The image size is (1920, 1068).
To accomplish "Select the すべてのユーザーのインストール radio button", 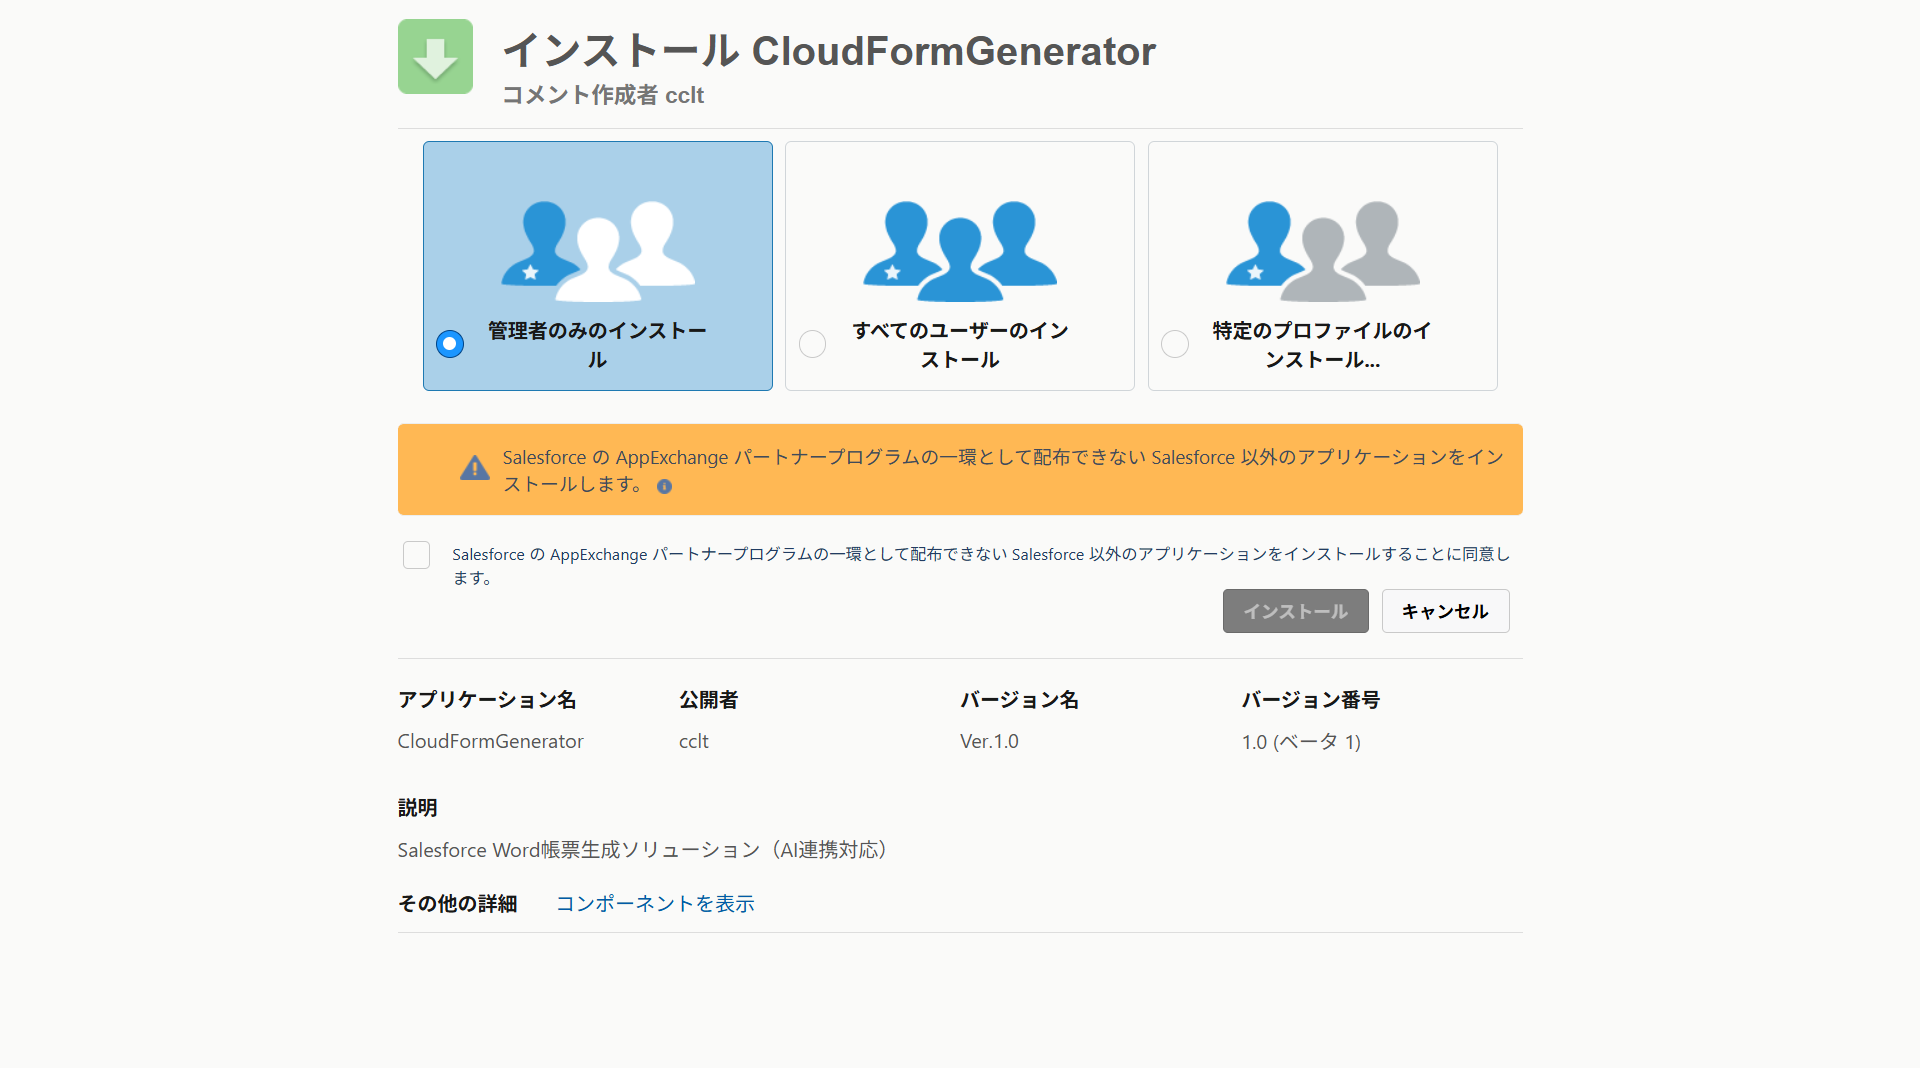I will [812, 344].
